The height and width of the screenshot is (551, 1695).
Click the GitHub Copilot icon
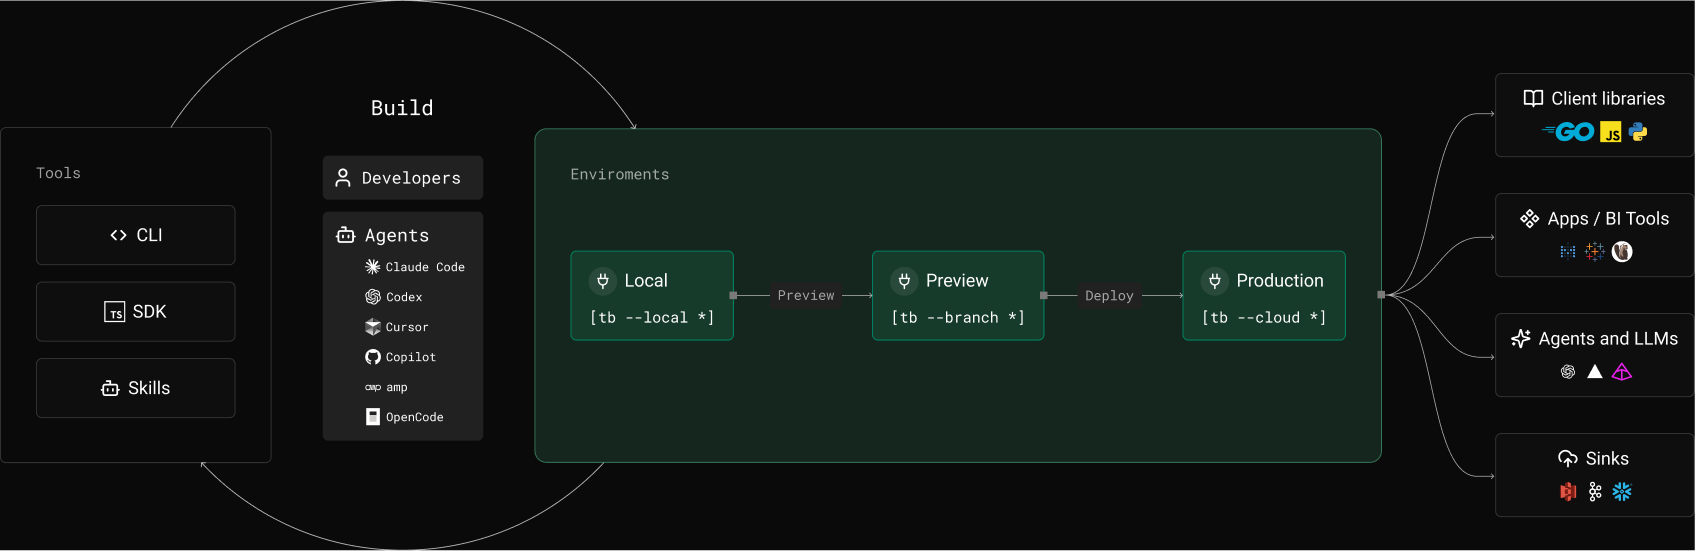click(x=373, y=357)
